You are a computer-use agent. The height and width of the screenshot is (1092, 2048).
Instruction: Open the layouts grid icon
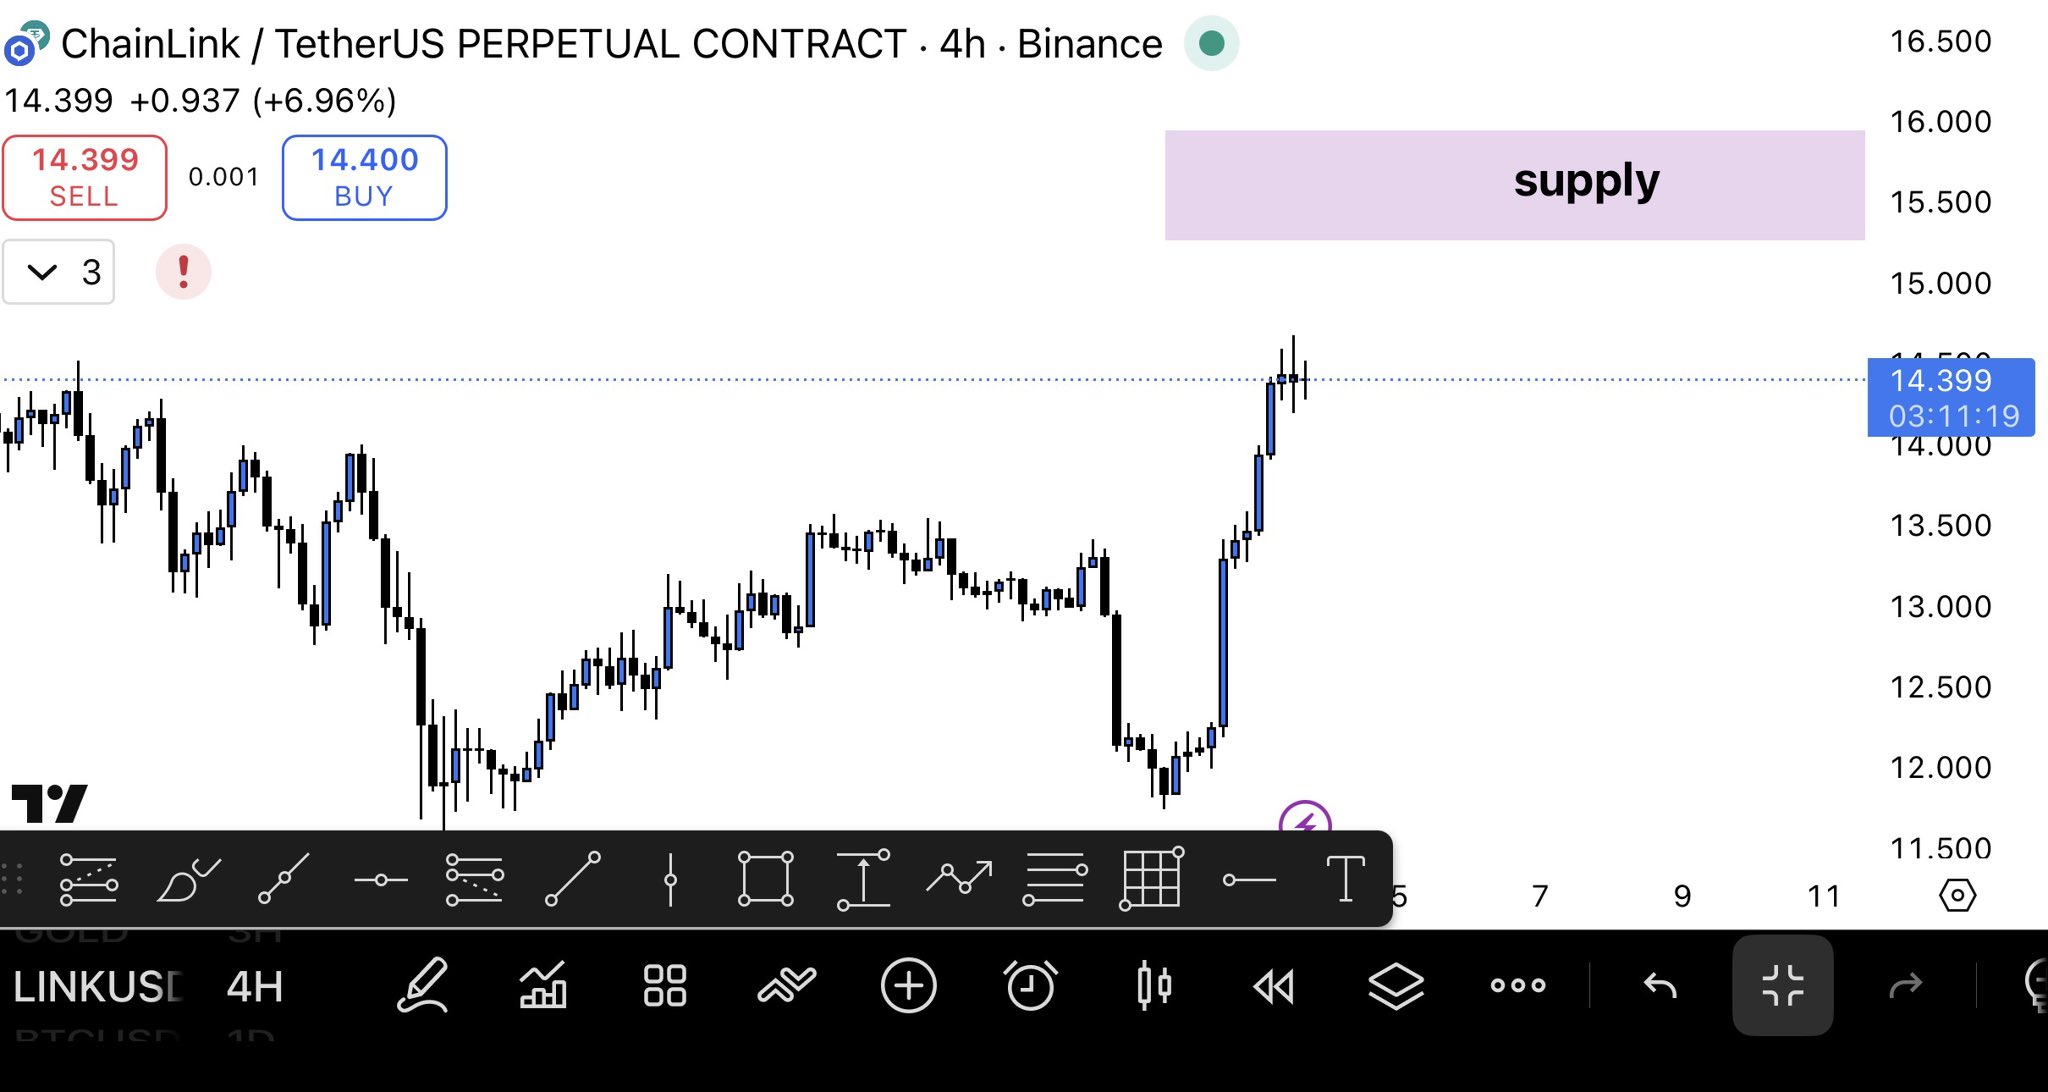pos(665,986)
